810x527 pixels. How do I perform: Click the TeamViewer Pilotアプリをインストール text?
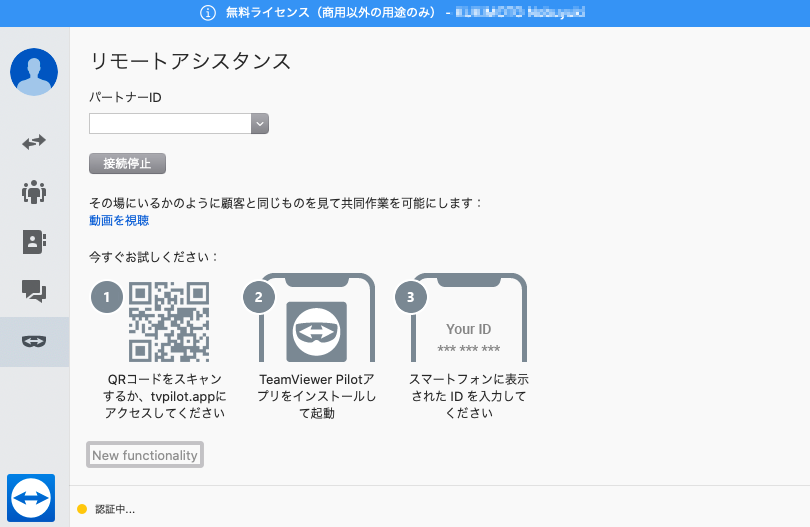pyautogui.click(x=317, y=396)
